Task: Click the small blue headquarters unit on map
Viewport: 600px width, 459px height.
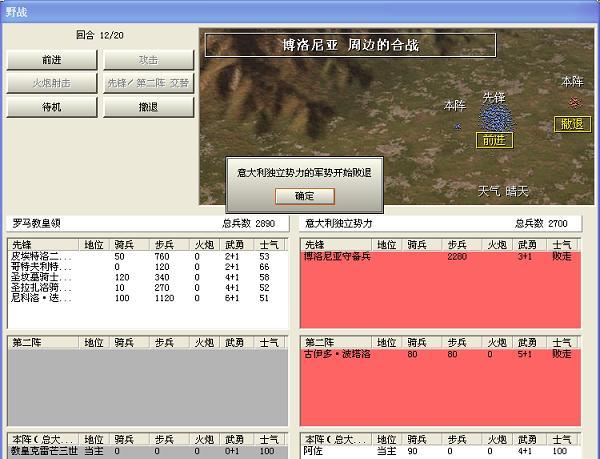Action: 458,126
